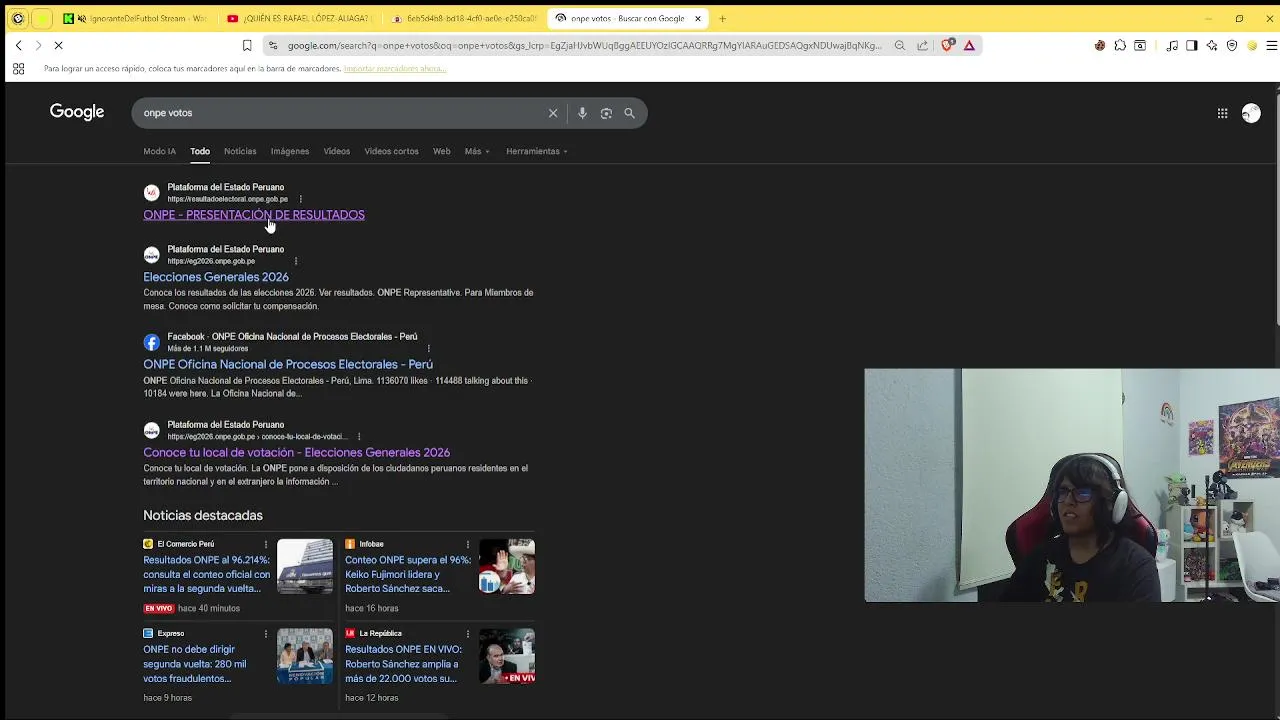Screen dimensions: 1280x720
Task: Select the Videos search tab
Action: click(x=337, y=151)
